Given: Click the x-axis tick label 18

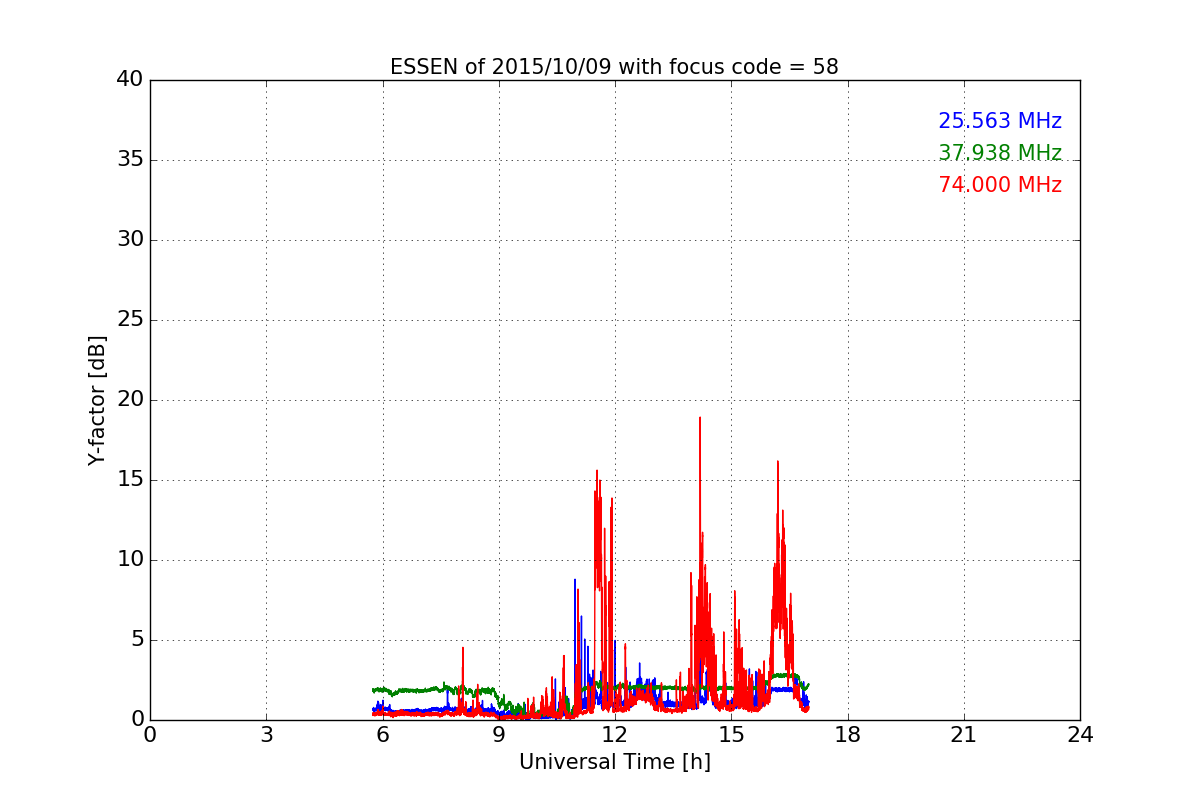Looking at the screenshot, I should 848,735.
